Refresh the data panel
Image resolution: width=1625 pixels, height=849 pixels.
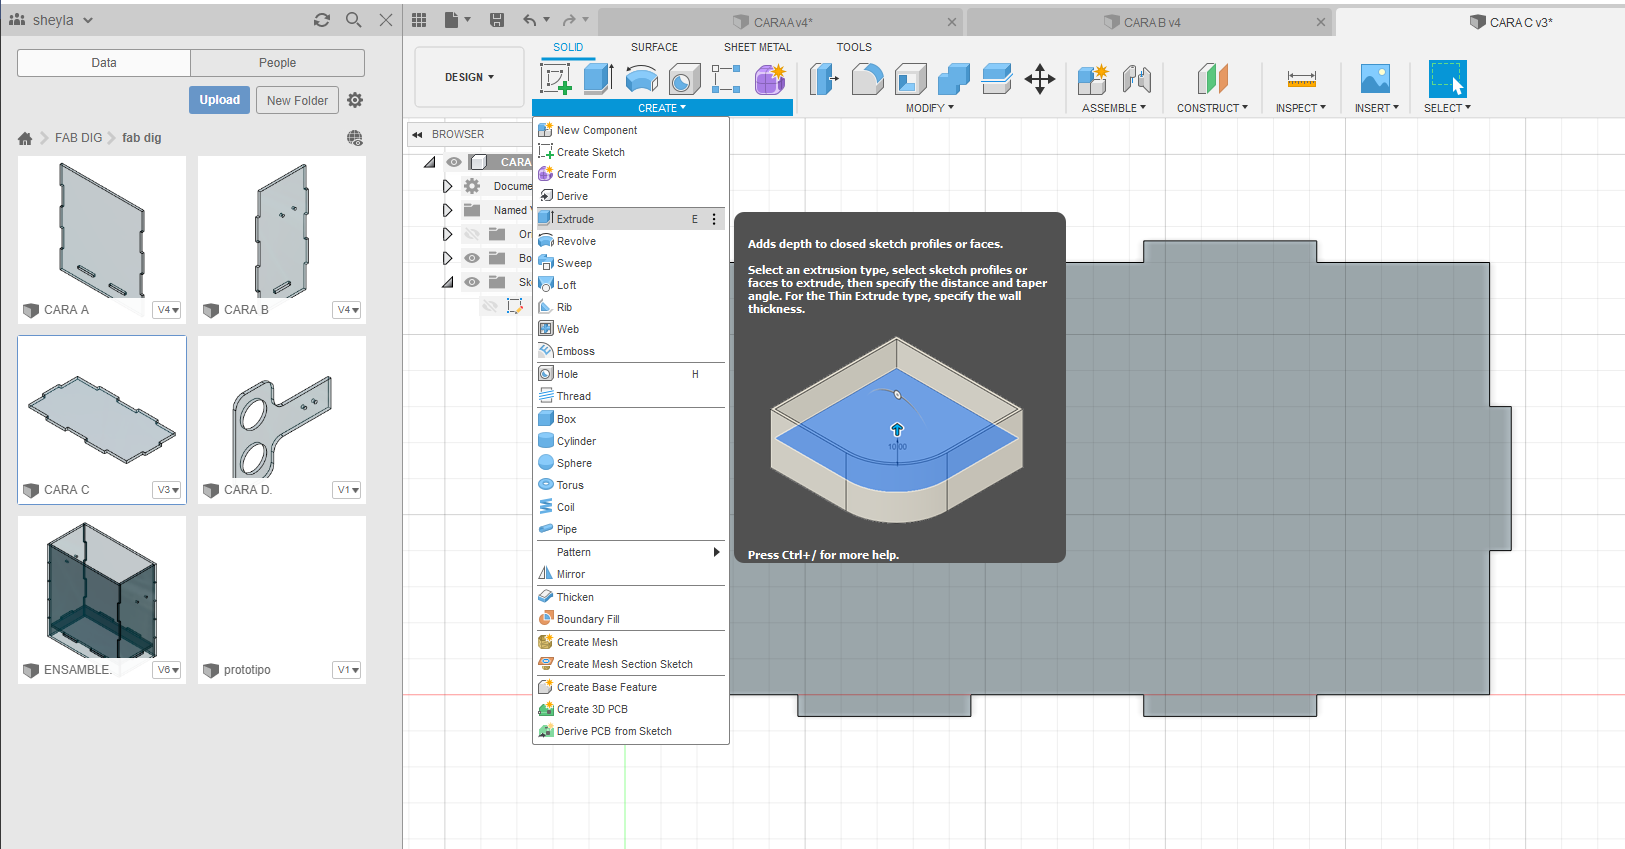tap(321, 20)
